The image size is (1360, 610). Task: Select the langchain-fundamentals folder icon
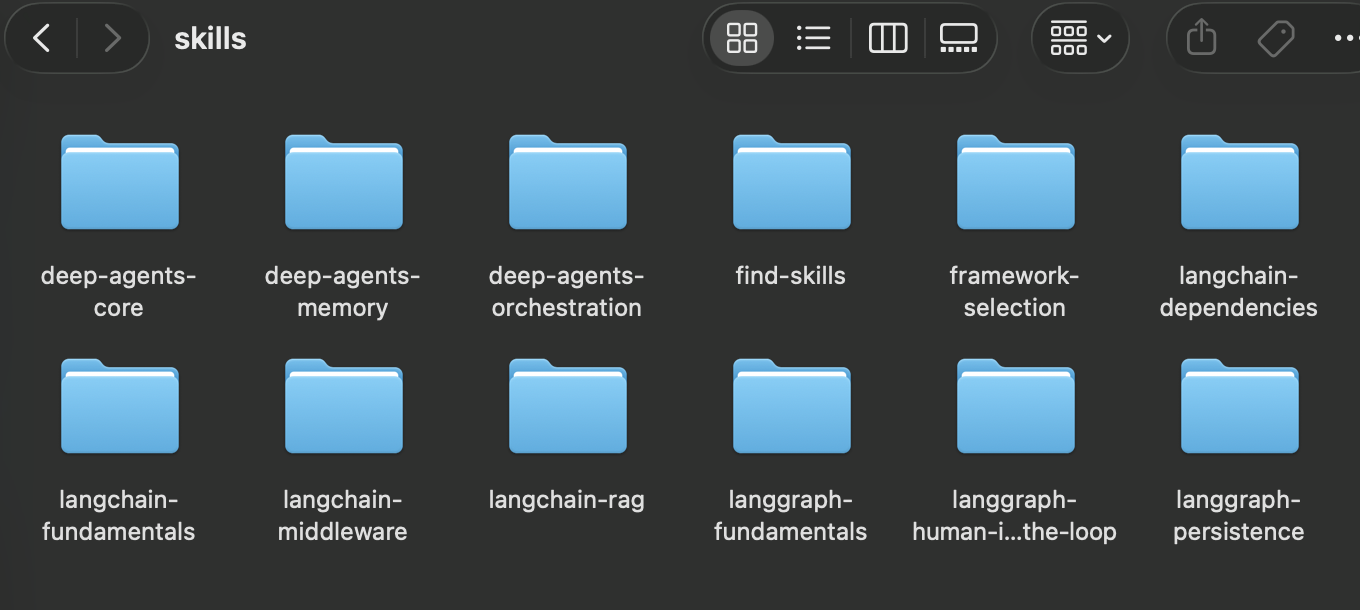coord(119,407)
